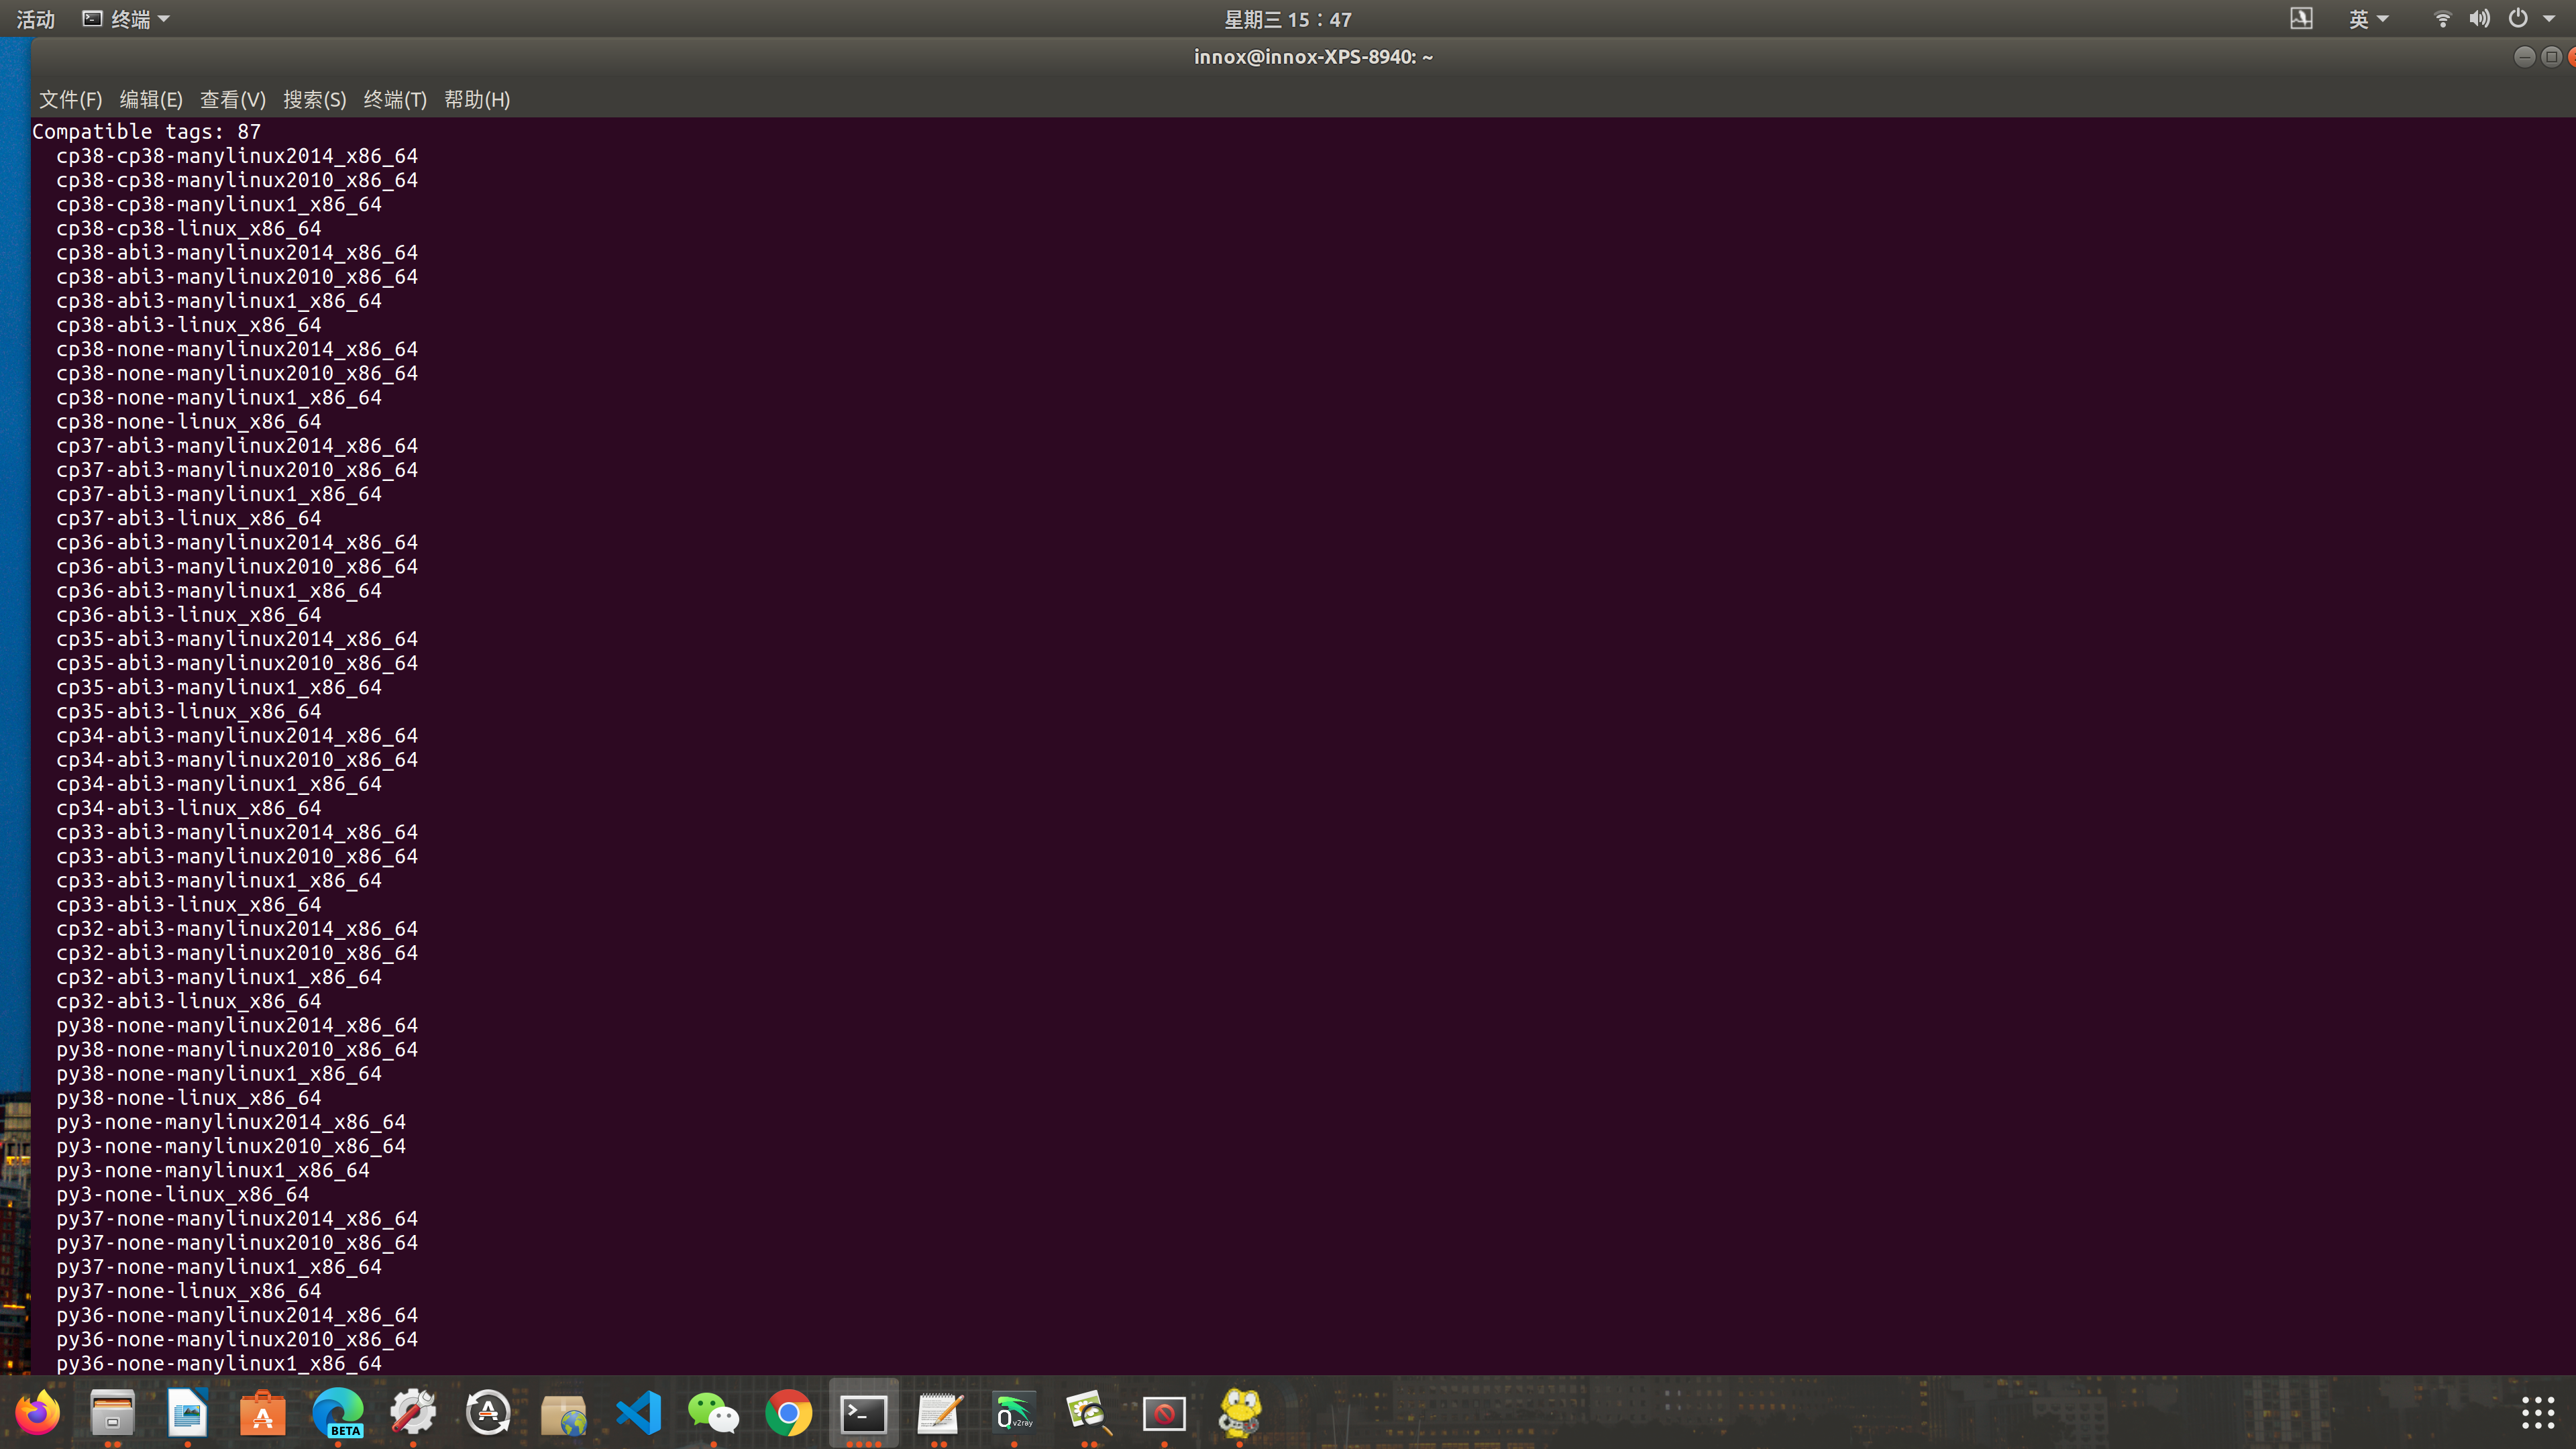The width and height of the screenshot is (2576, 1449).
Task: Open Ubuntu Software store from the dock
Action: tap(262, 1413)
